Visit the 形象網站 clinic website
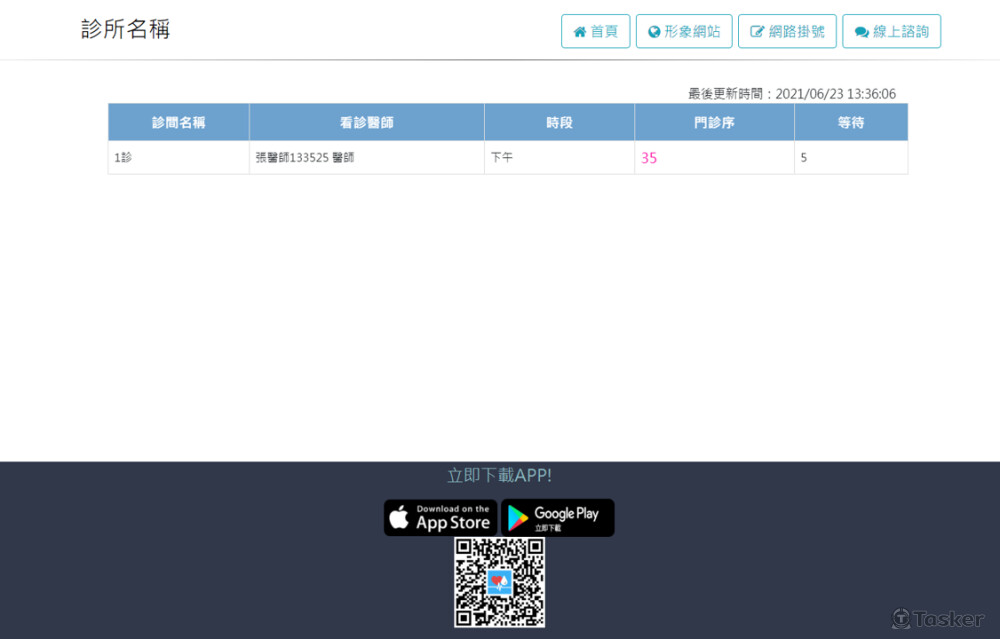 pos(684,31)
